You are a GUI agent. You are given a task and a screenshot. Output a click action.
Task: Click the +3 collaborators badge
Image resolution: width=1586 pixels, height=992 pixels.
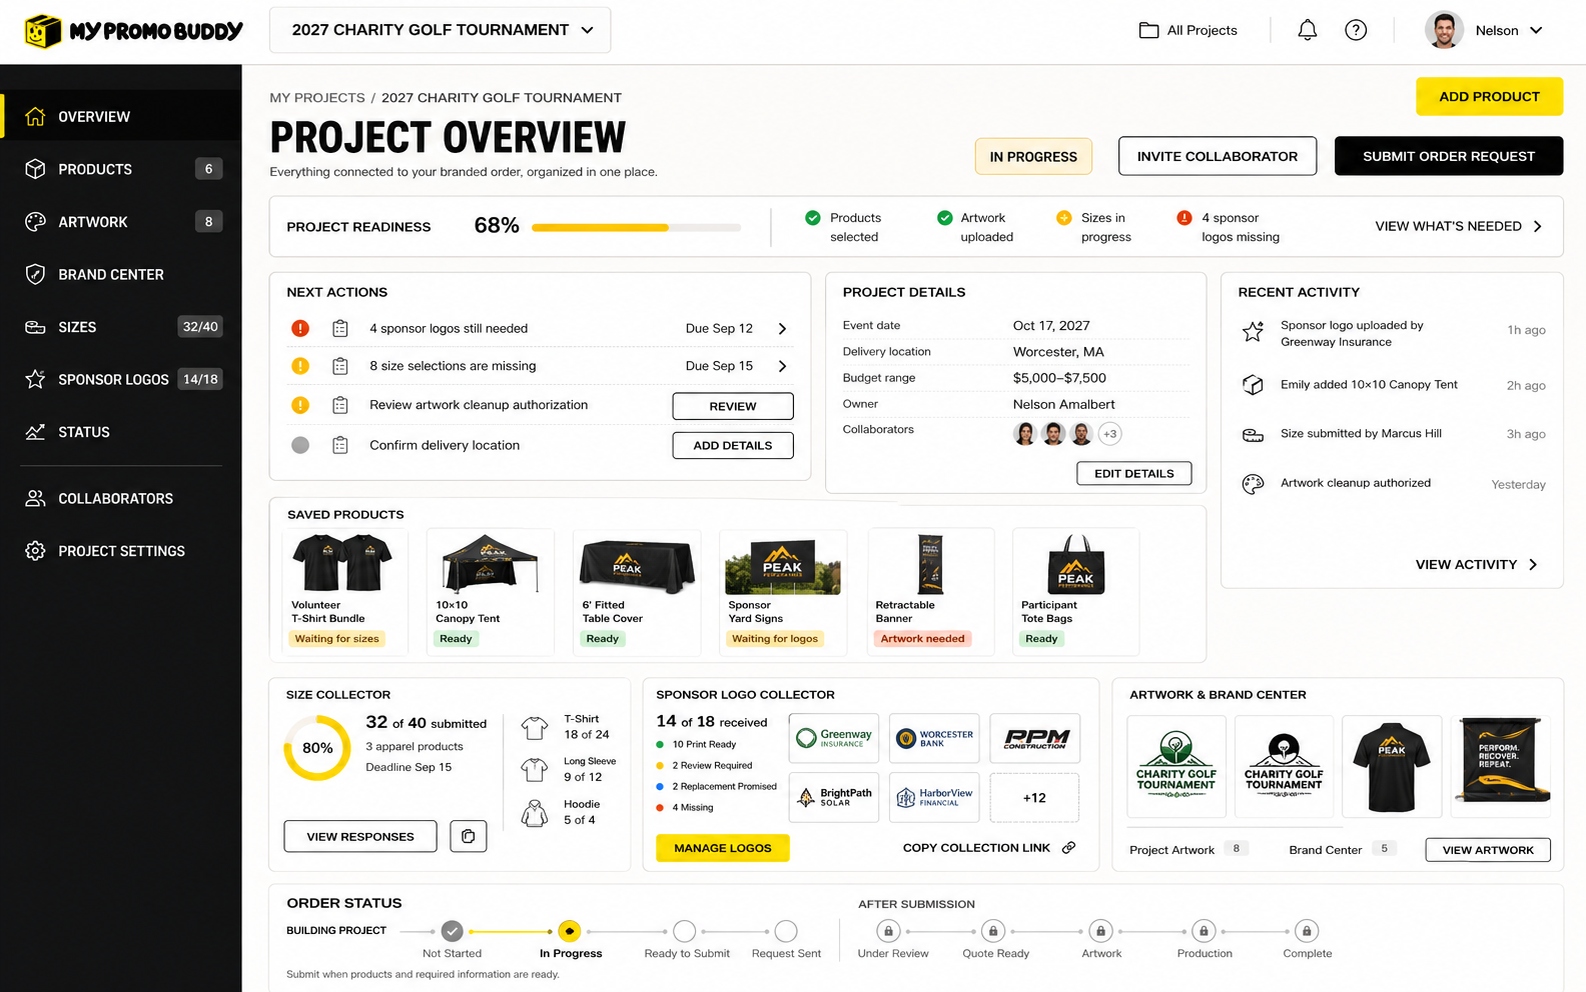[x=1110, y=434]
